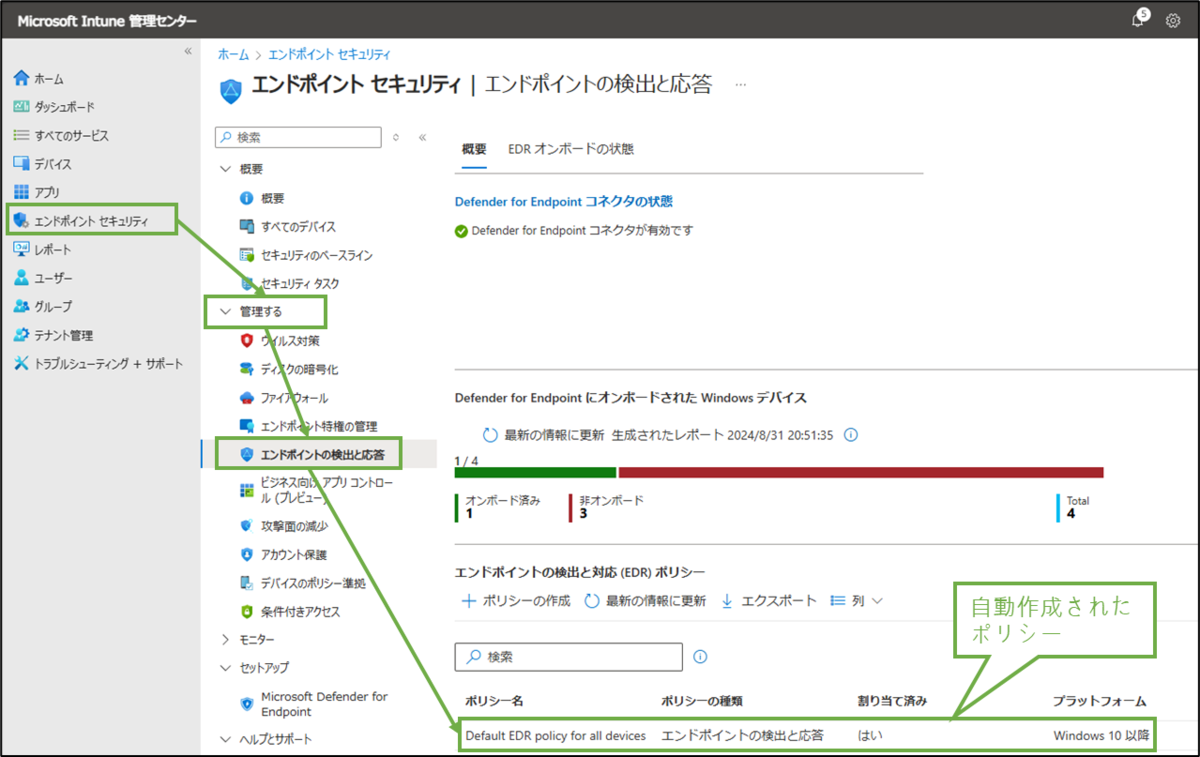Collapse the main left navigation pane
Image resolution: width=1200 pixels, height=757 pixels.
(188, 51)
